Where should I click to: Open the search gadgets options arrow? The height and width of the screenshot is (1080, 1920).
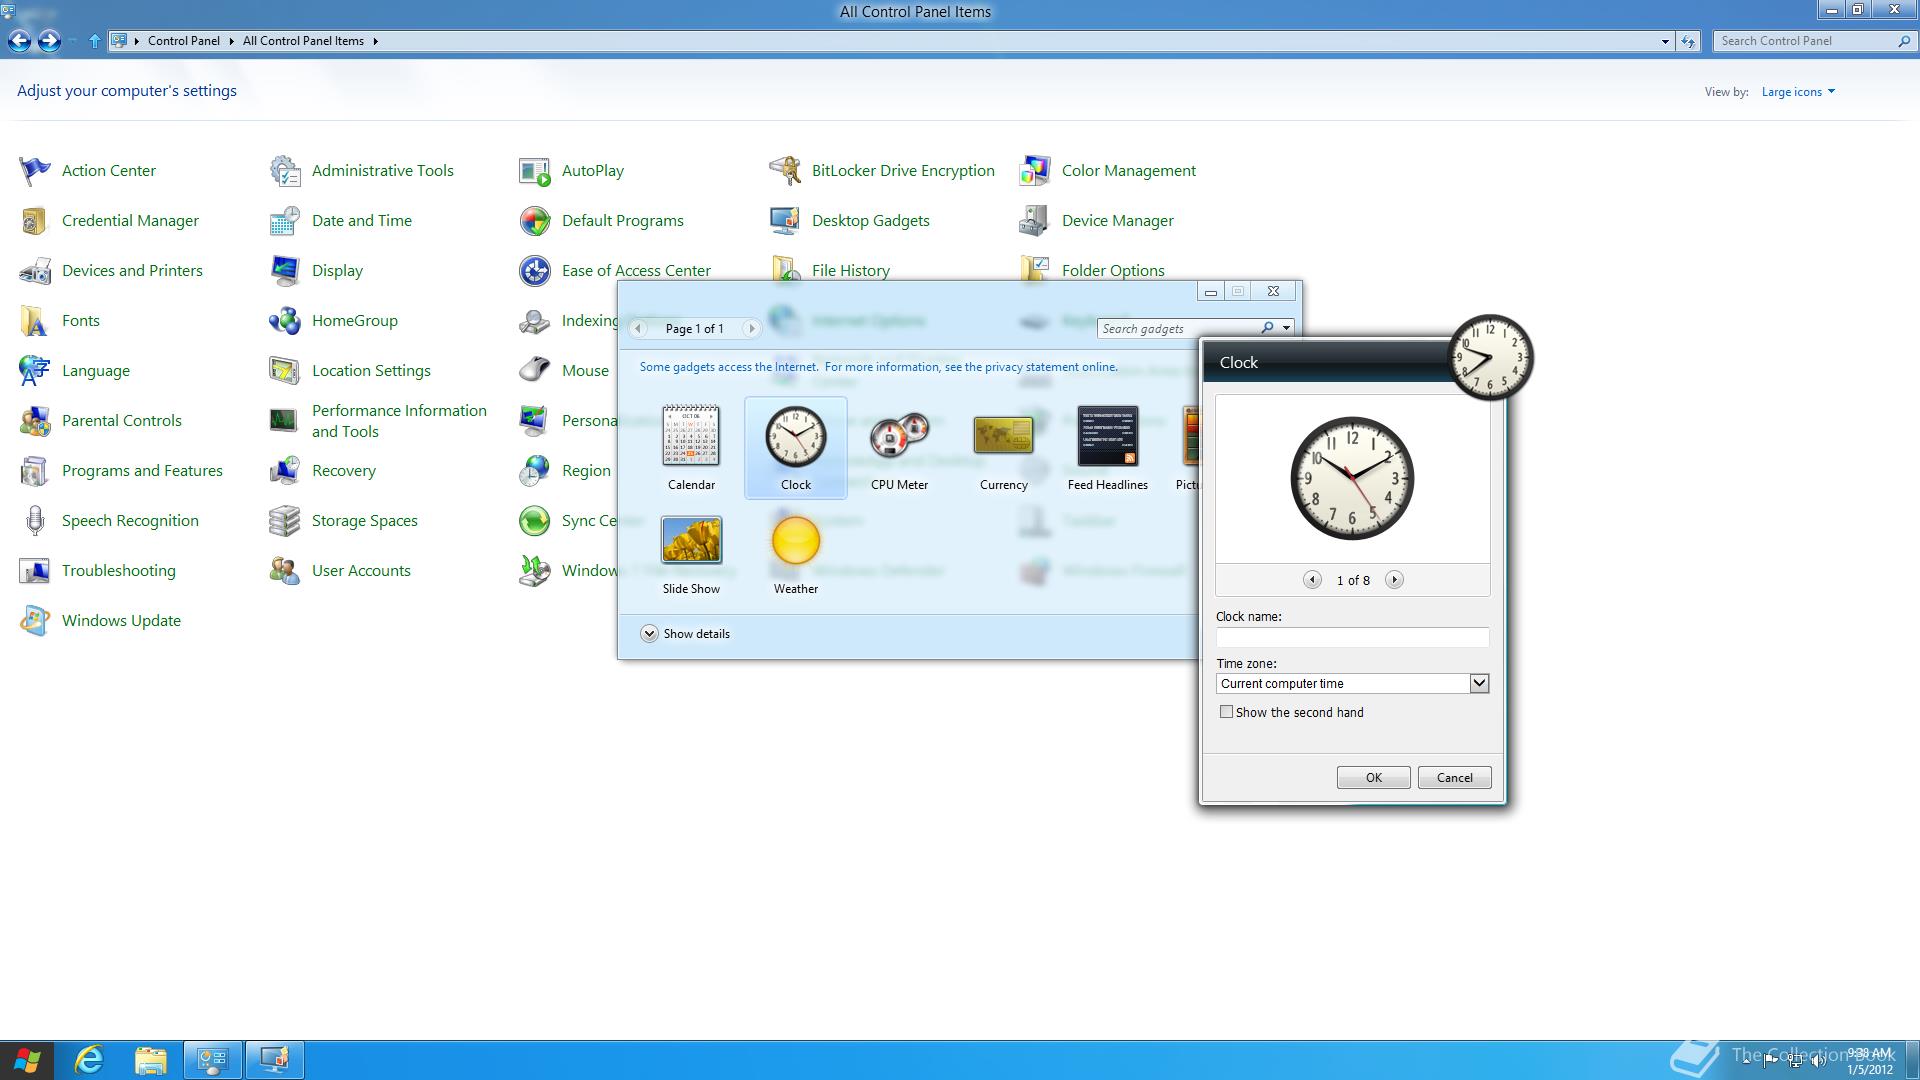pos(1286,328)
